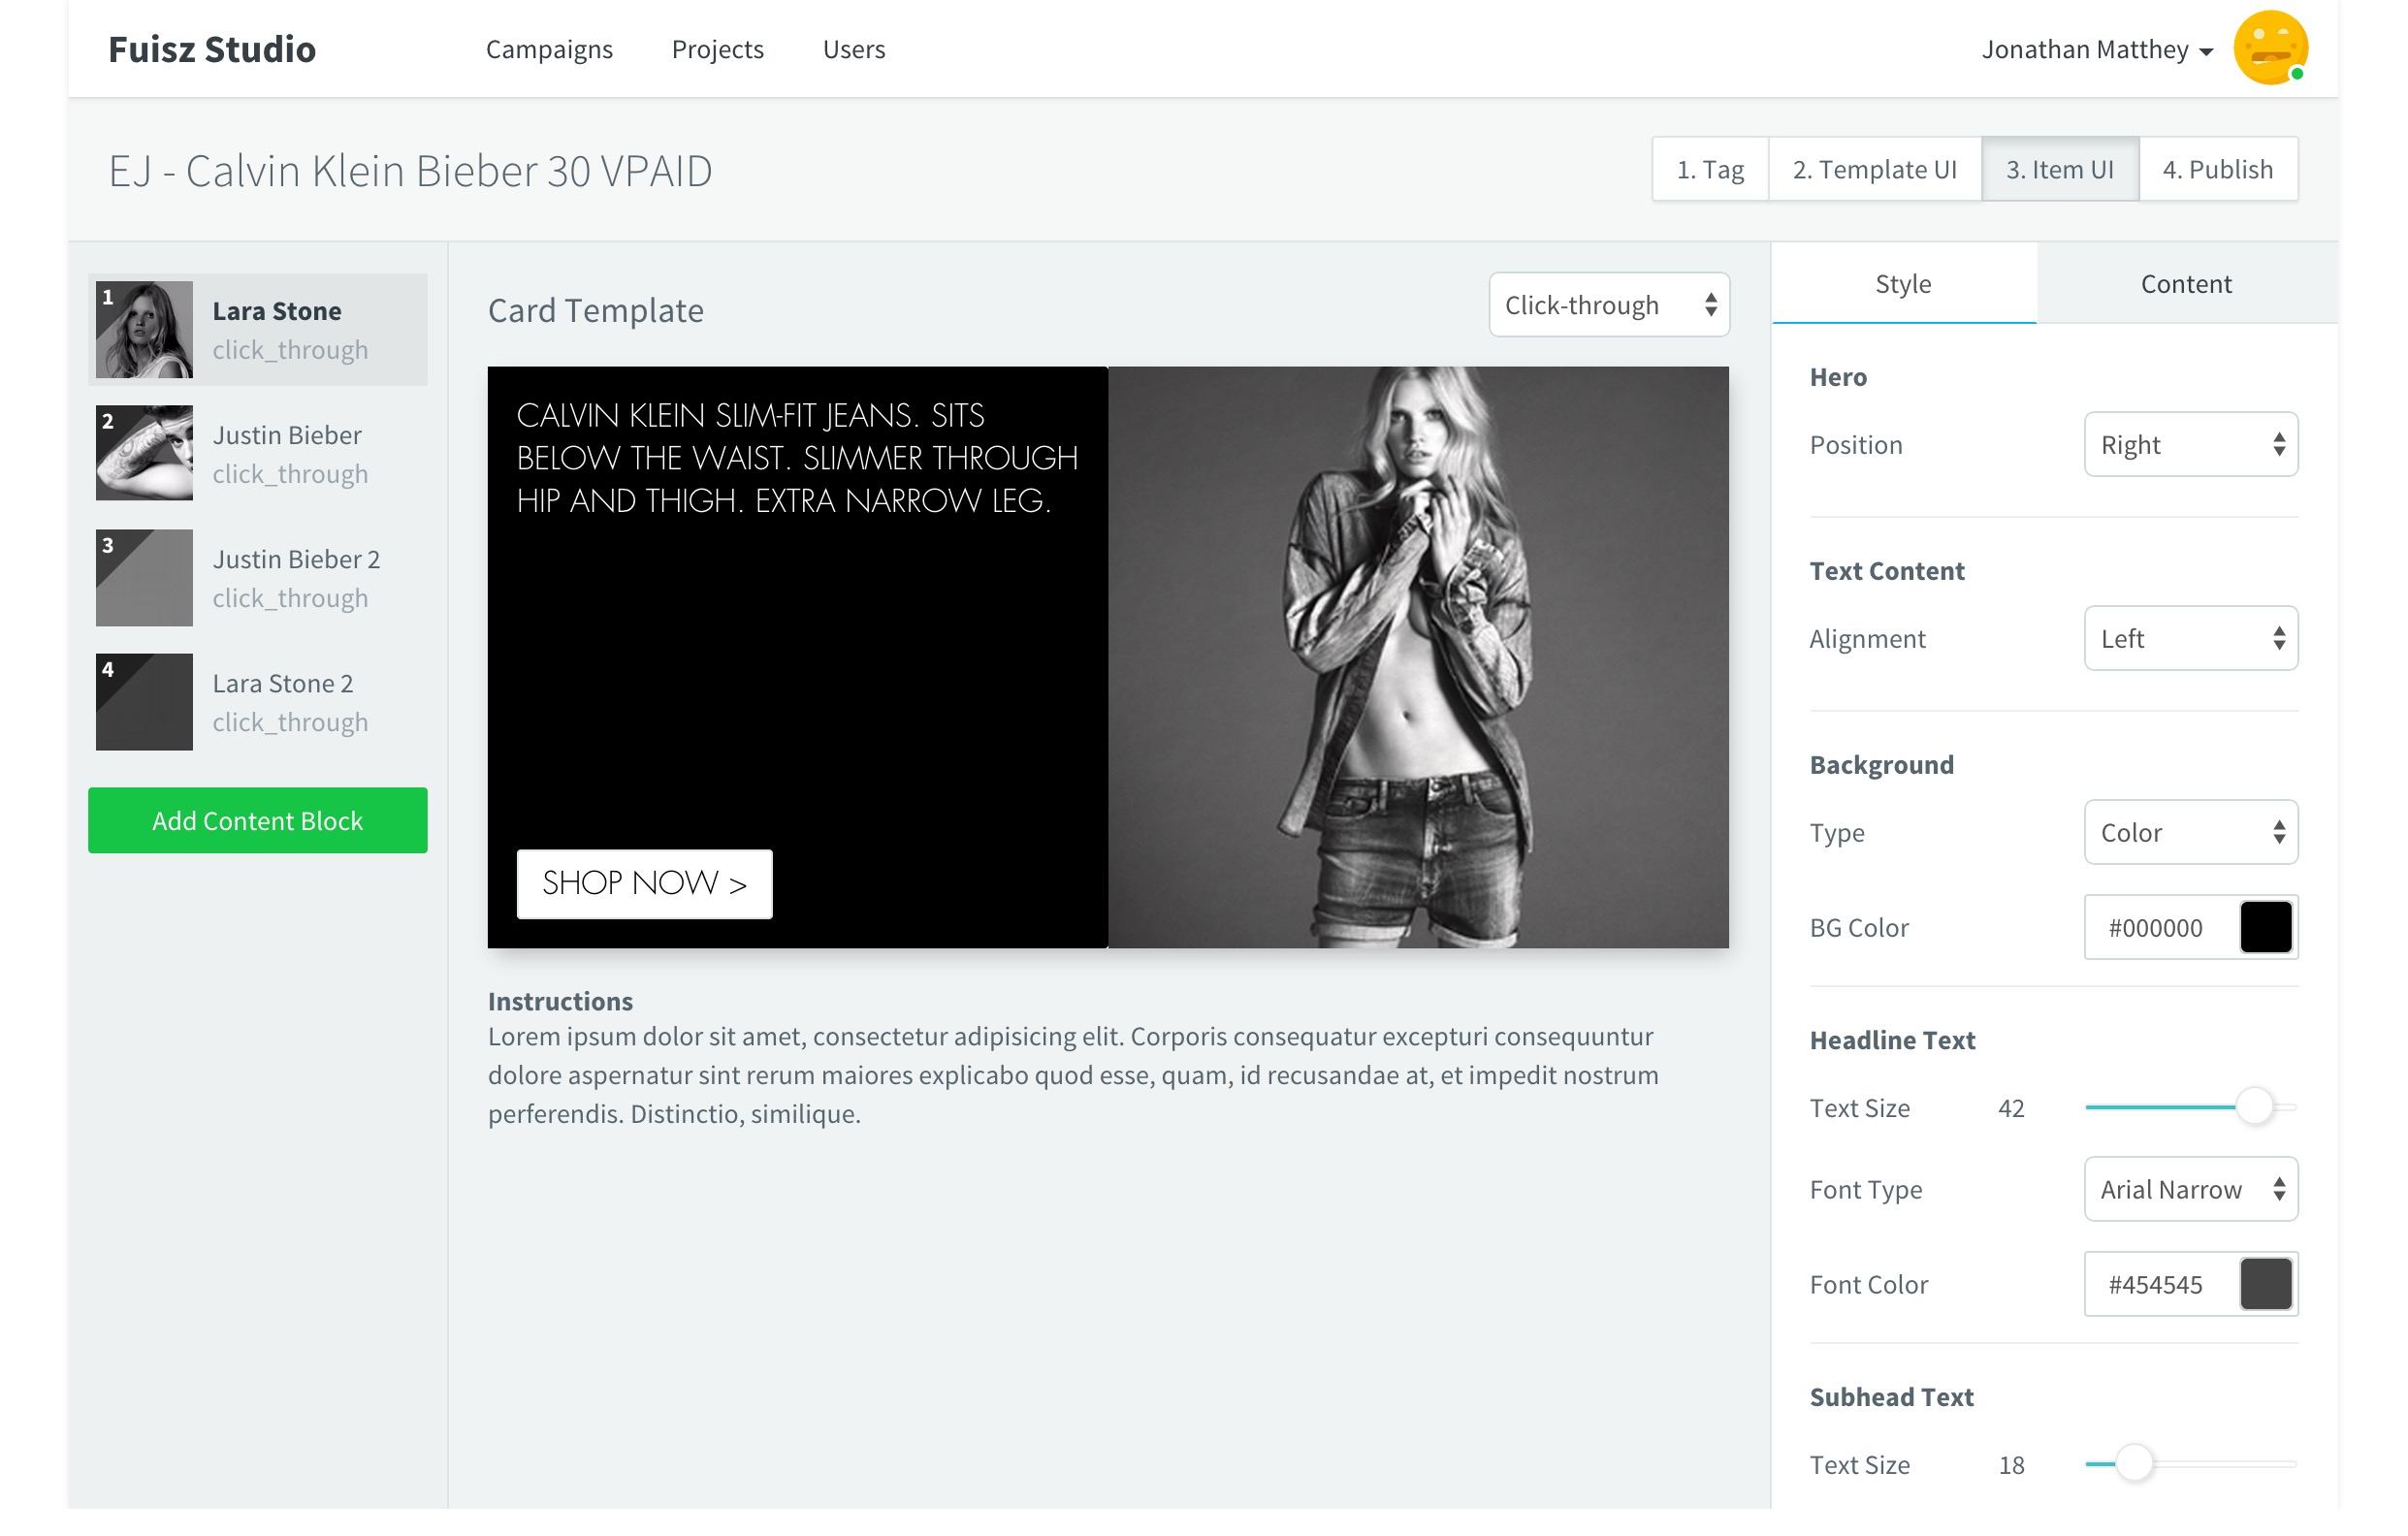
Task: Pick the Lara Stone 2 block thumbnail
Action: pyautogui.click(x=144, y=701)
